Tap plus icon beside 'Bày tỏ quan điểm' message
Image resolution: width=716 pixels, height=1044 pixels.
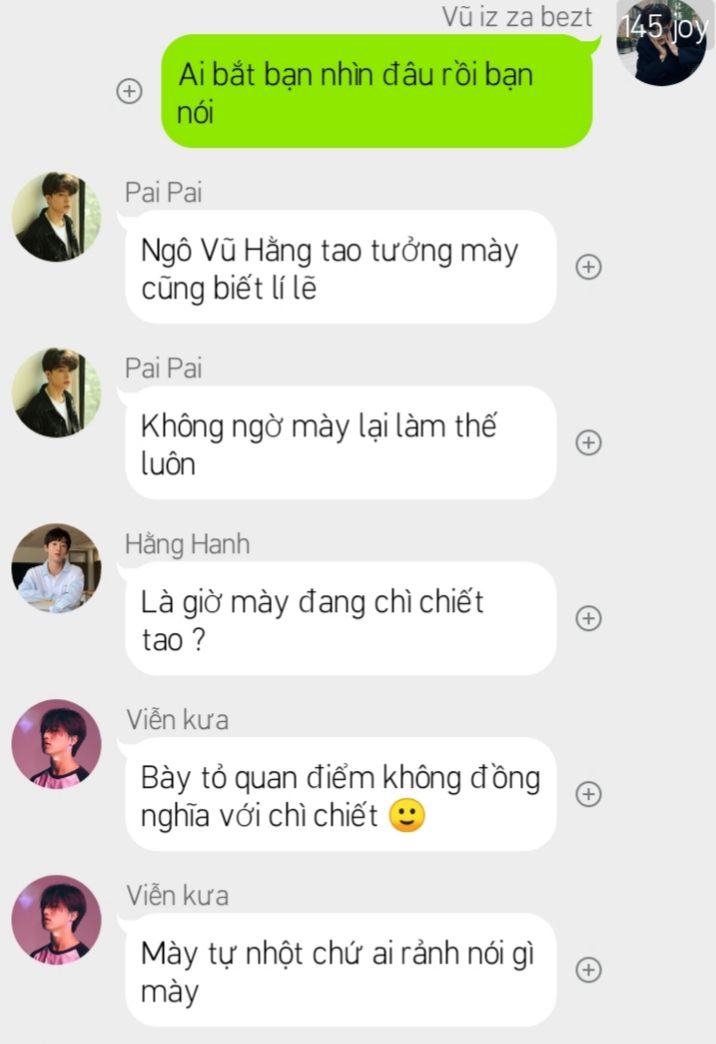[588, 794]
